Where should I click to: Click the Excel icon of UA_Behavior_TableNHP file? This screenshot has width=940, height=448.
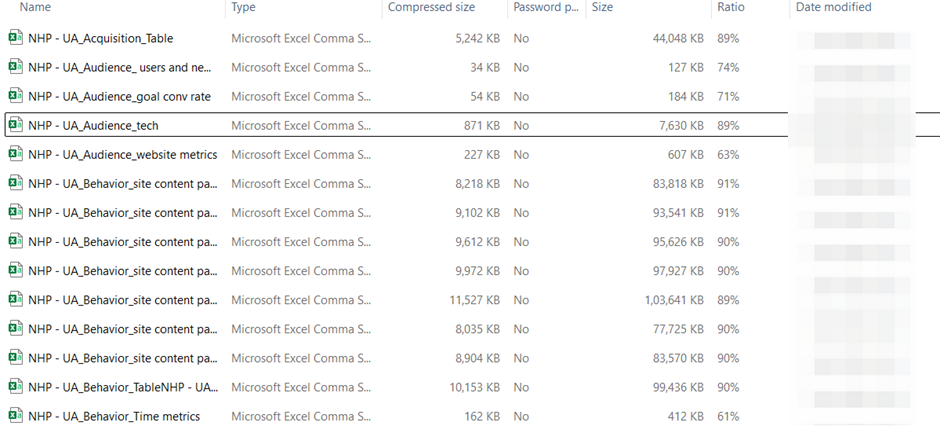[x=15, y=387]
